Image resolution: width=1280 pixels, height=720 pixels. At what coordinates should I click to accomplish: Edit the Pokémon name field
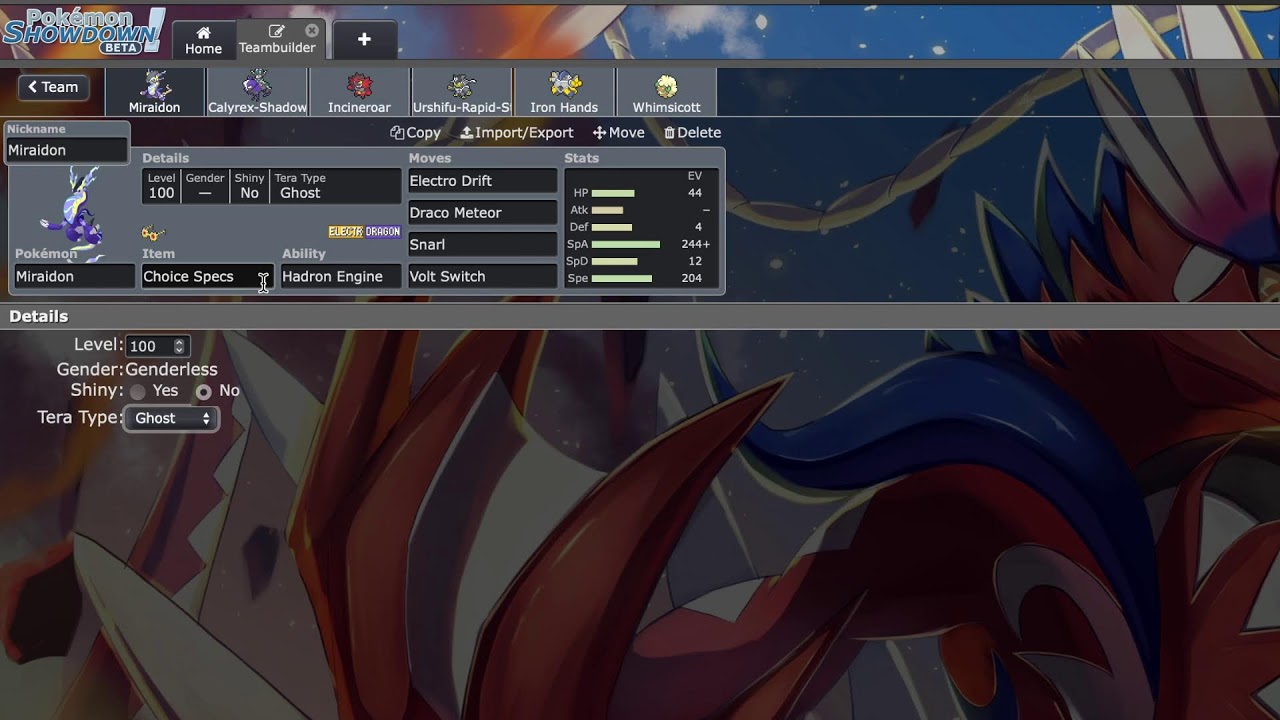[x=74, y=276]
